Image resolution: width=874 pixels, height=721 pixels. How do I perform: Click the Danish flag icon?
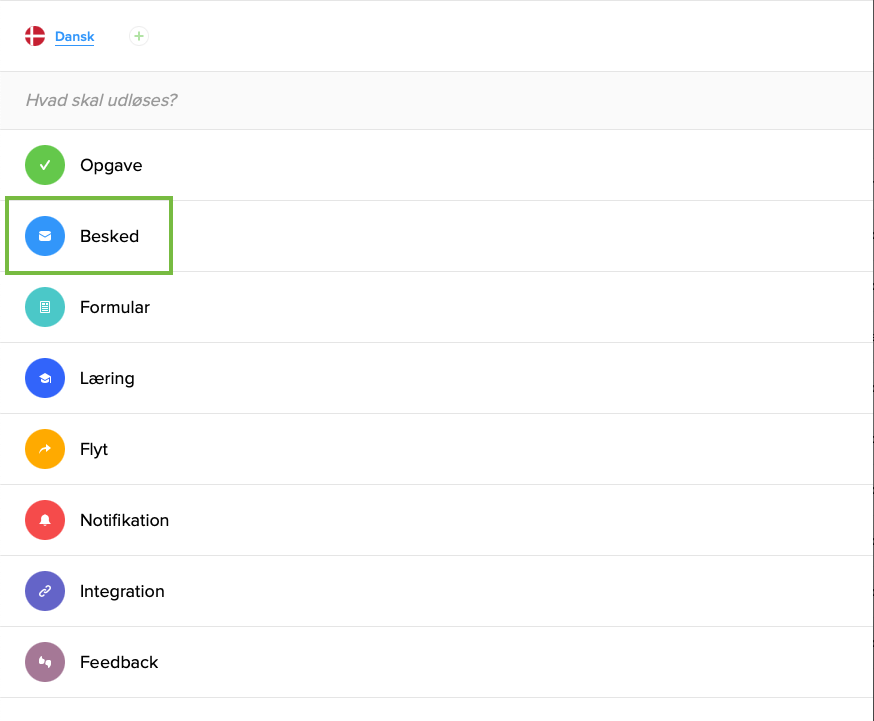tap(35, 37)
